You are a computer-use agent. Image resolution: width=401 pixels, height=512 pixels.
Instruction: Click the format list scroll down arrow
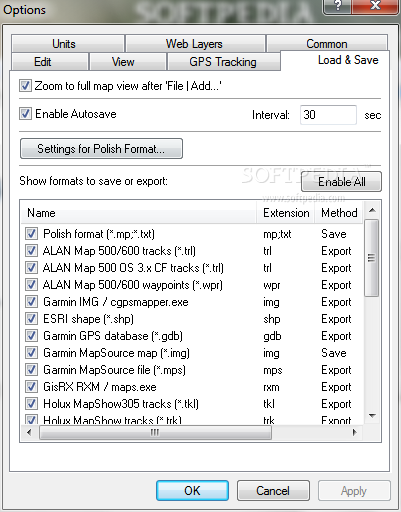click(372, 416)
